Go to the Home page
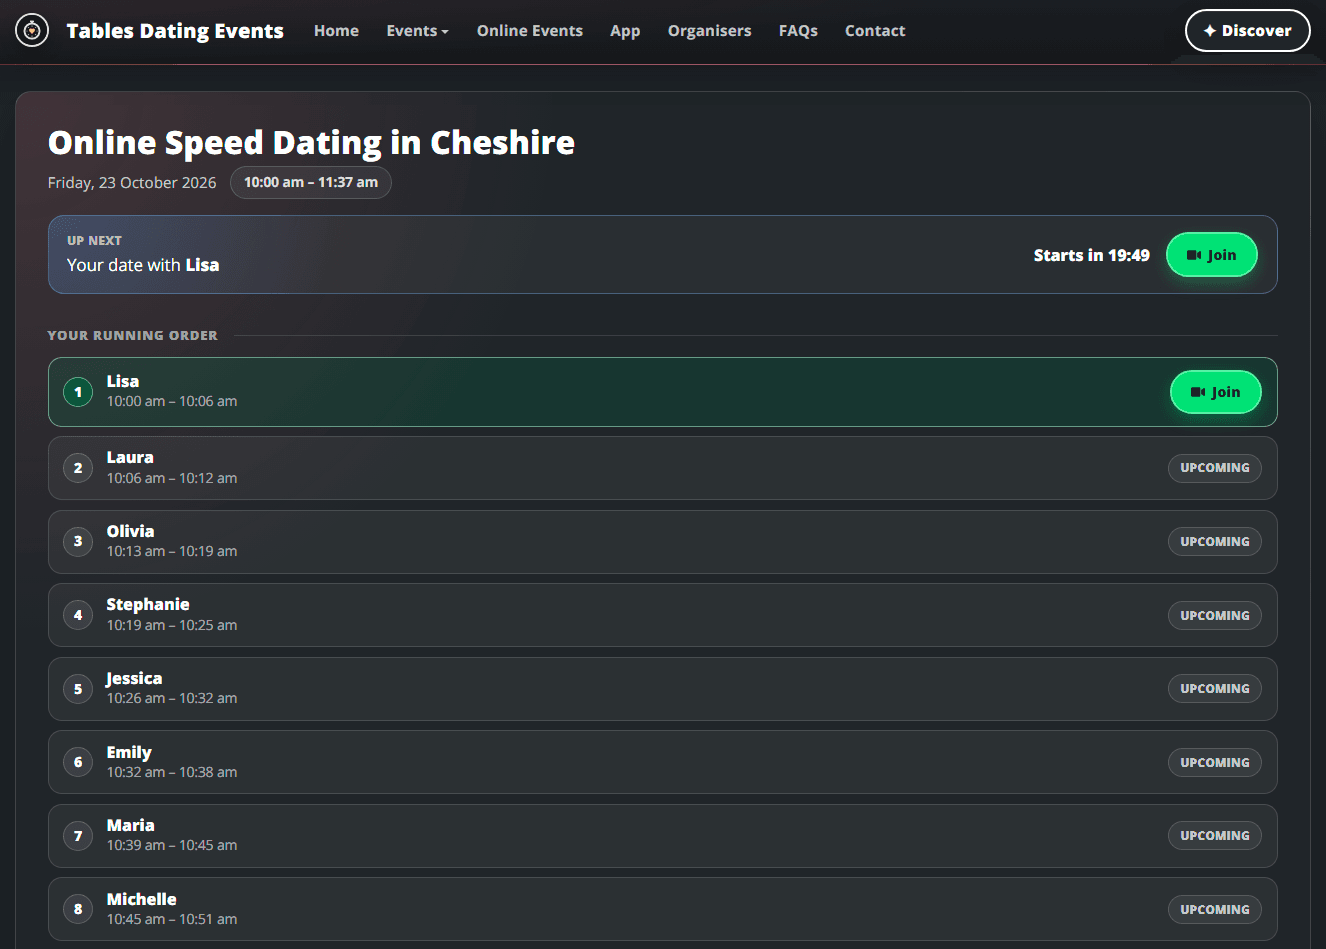 [336, 31]
